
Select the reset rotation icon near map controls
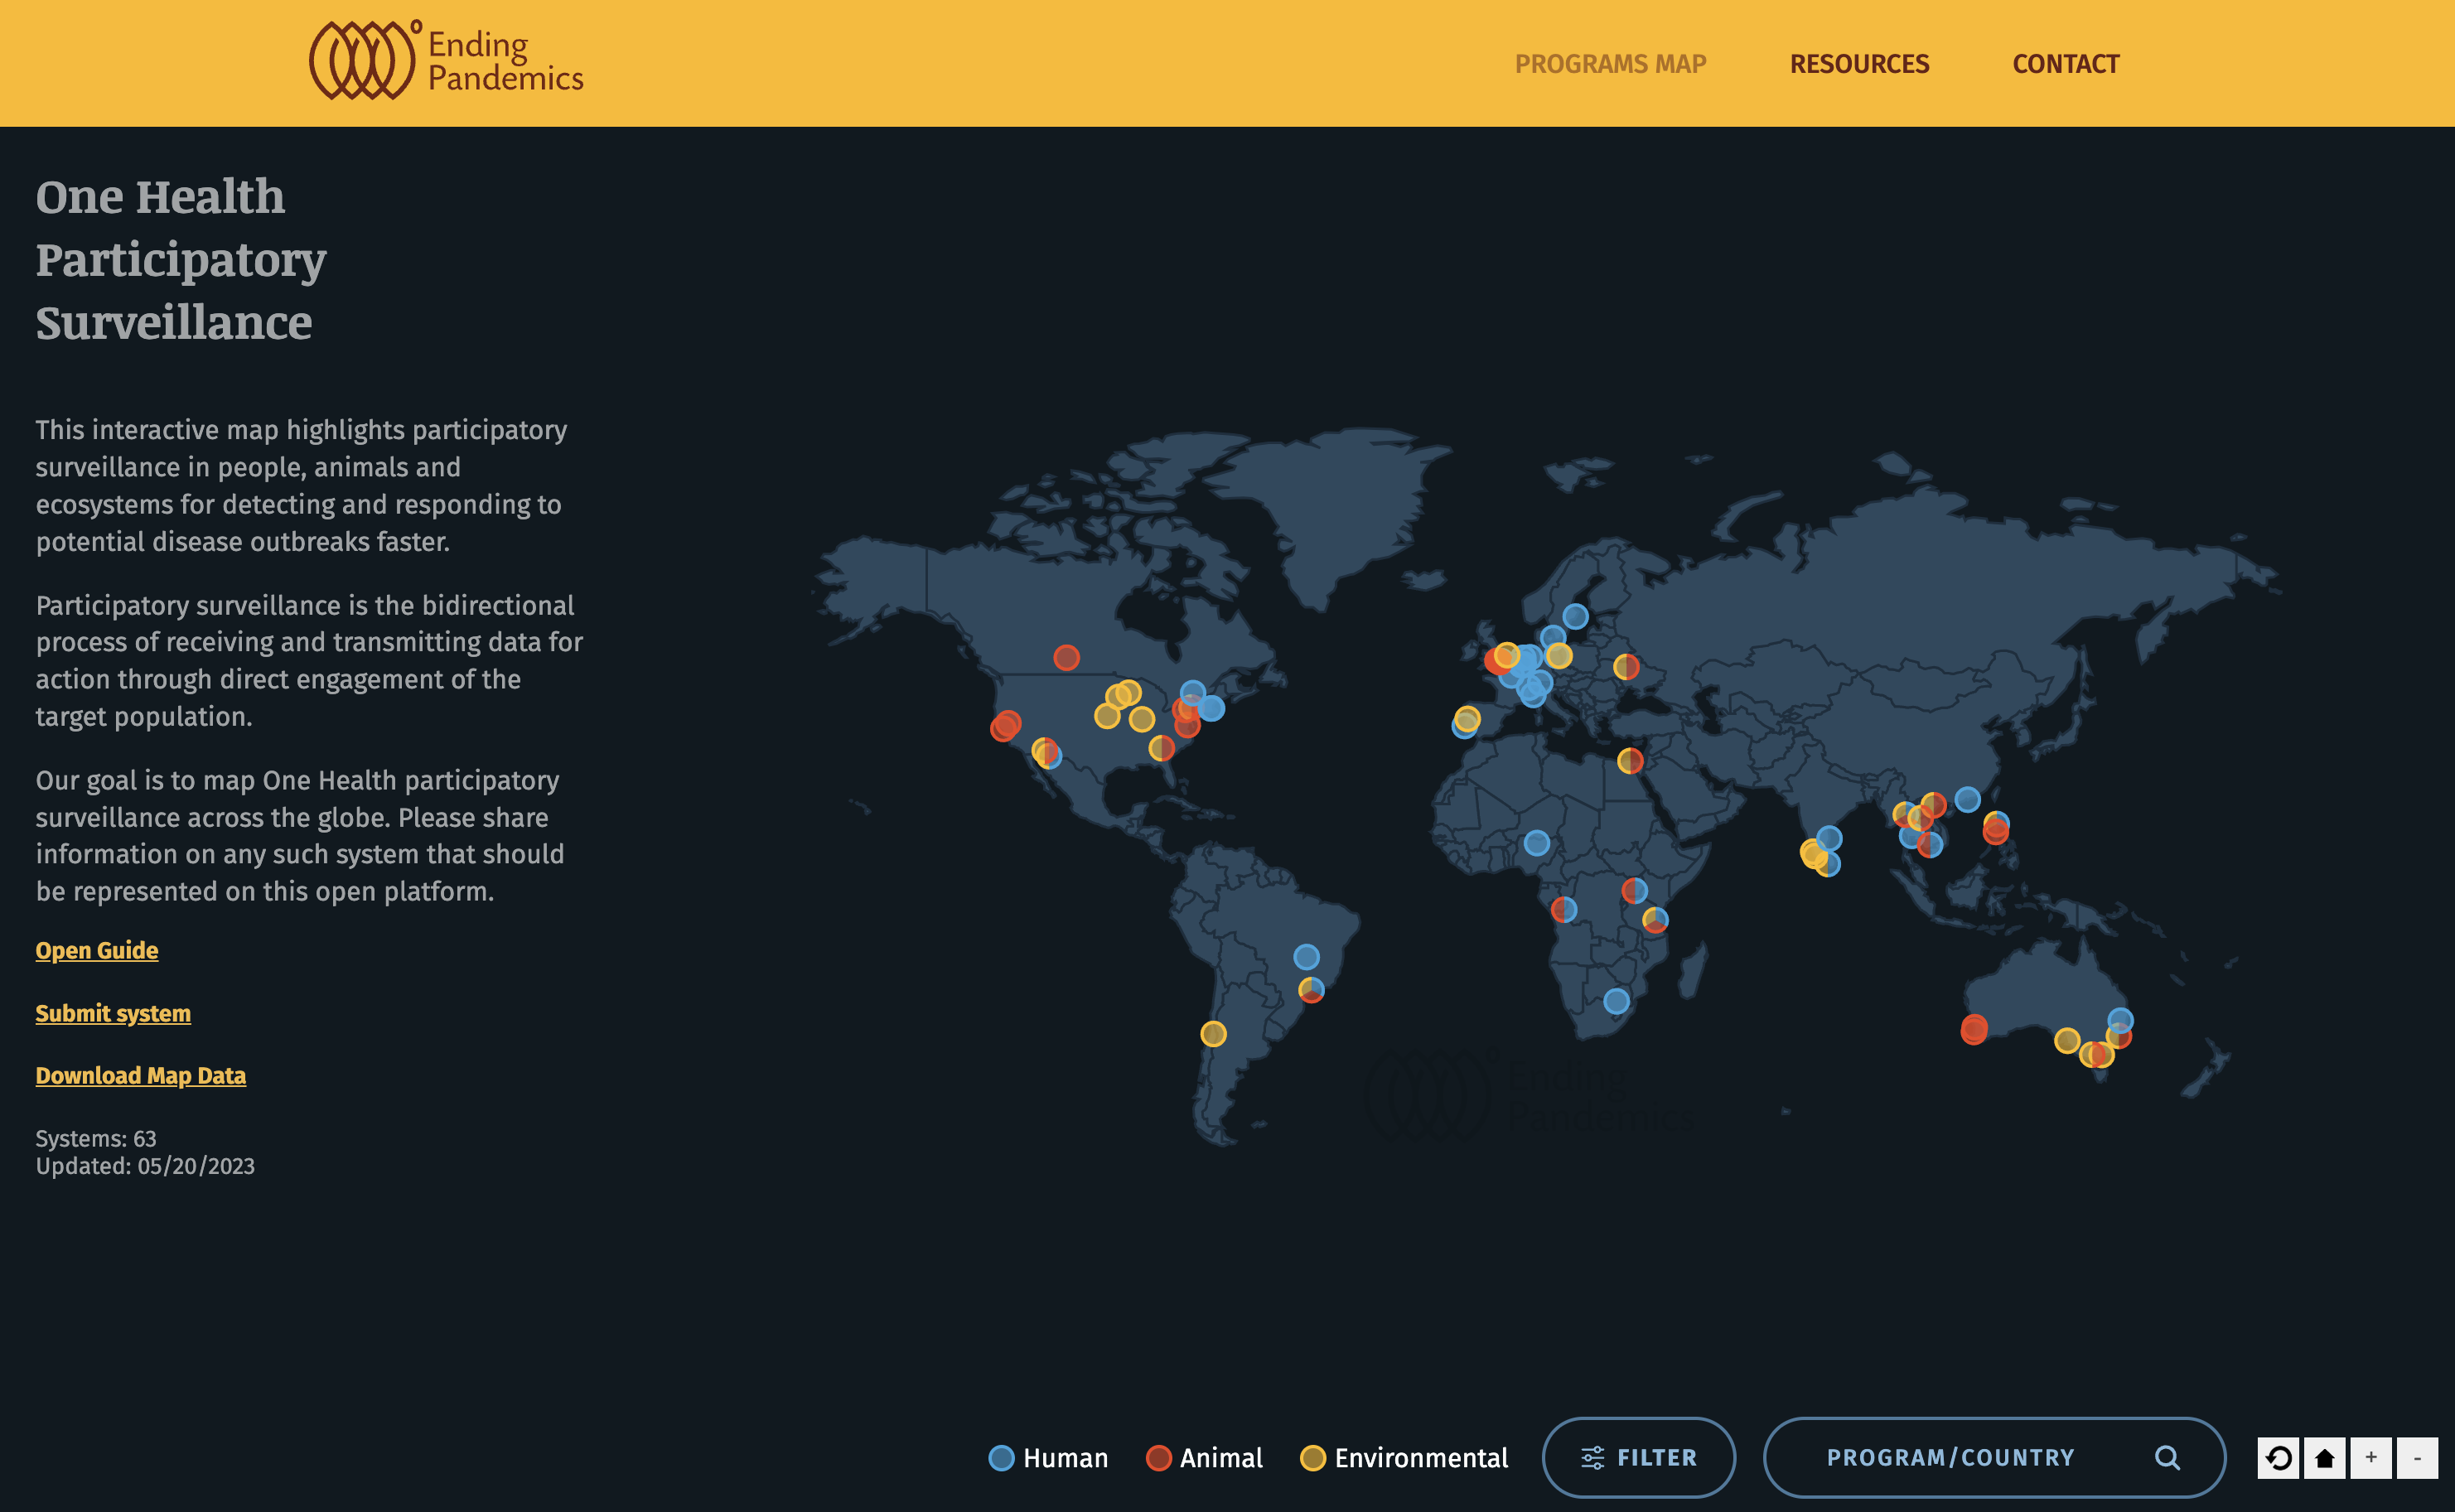point(2279,1458)
